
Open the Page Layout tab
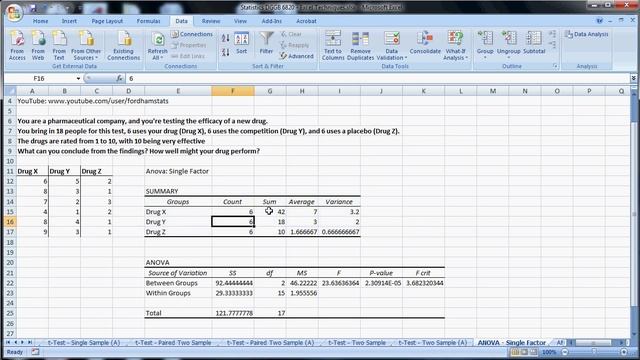click(107, 21)
